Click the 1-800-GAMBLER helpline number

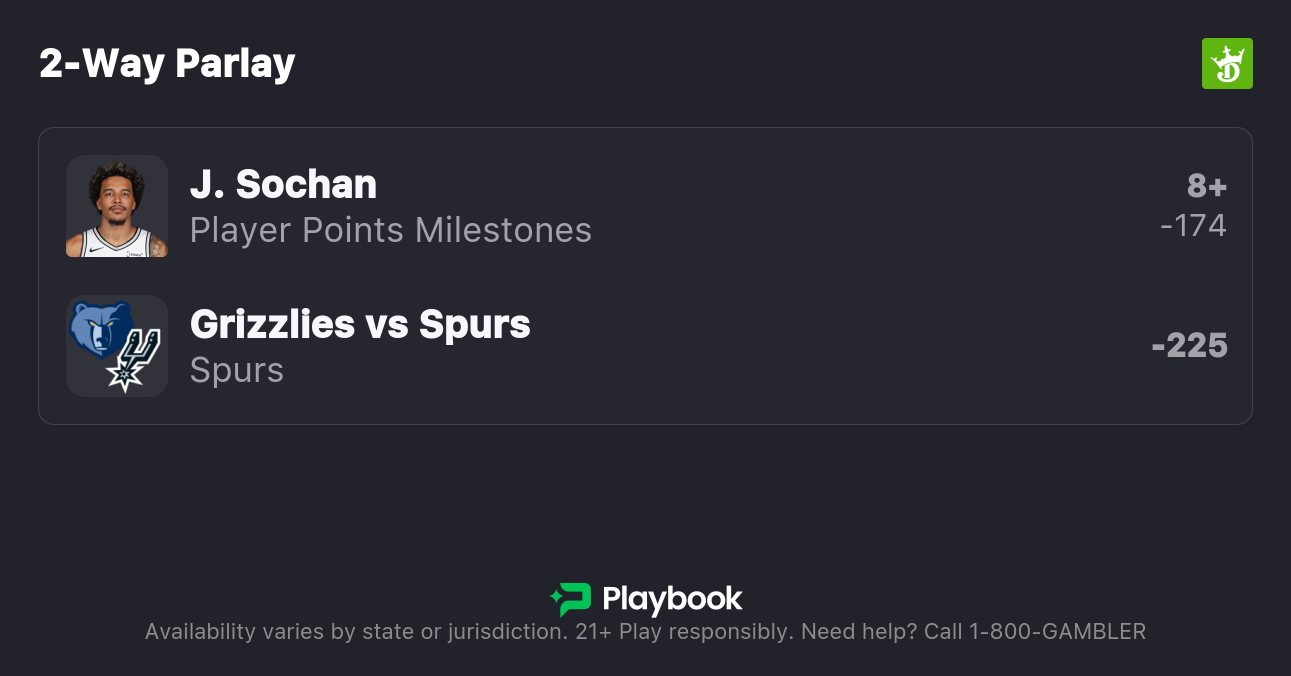(x=1057, y=632)
